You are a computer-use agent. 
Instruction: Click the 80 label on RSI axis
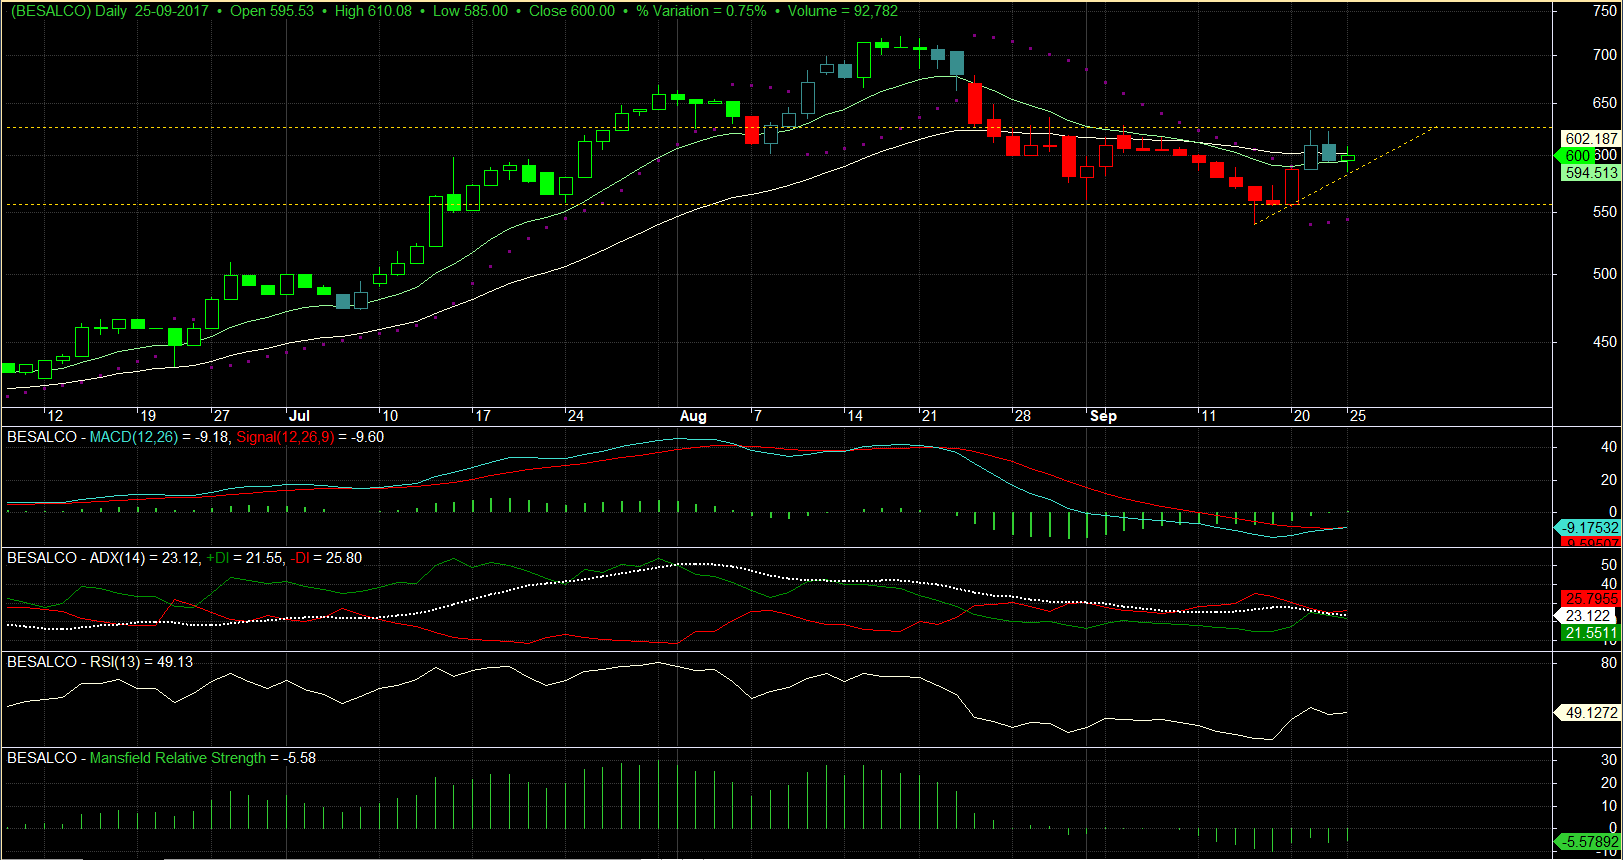click(1608, 663)
